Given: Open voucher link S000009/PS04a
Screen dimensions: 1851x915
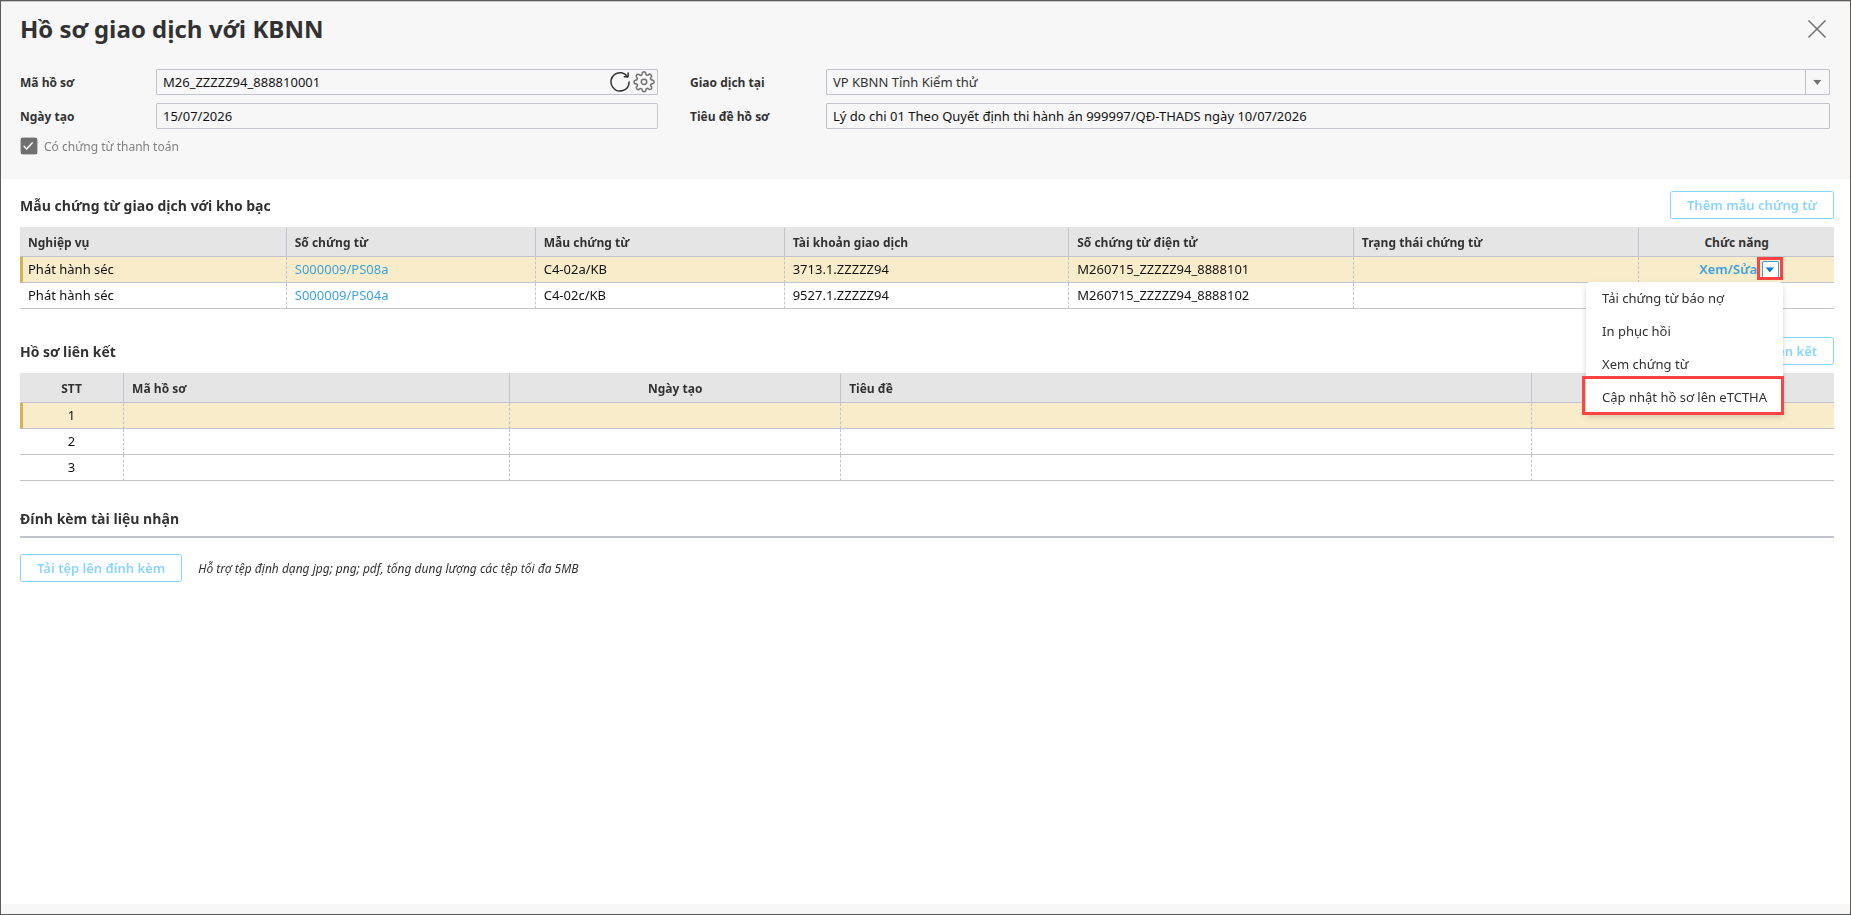Looking at the screenshot, I should pyautogui.click(x=341, y=295).
